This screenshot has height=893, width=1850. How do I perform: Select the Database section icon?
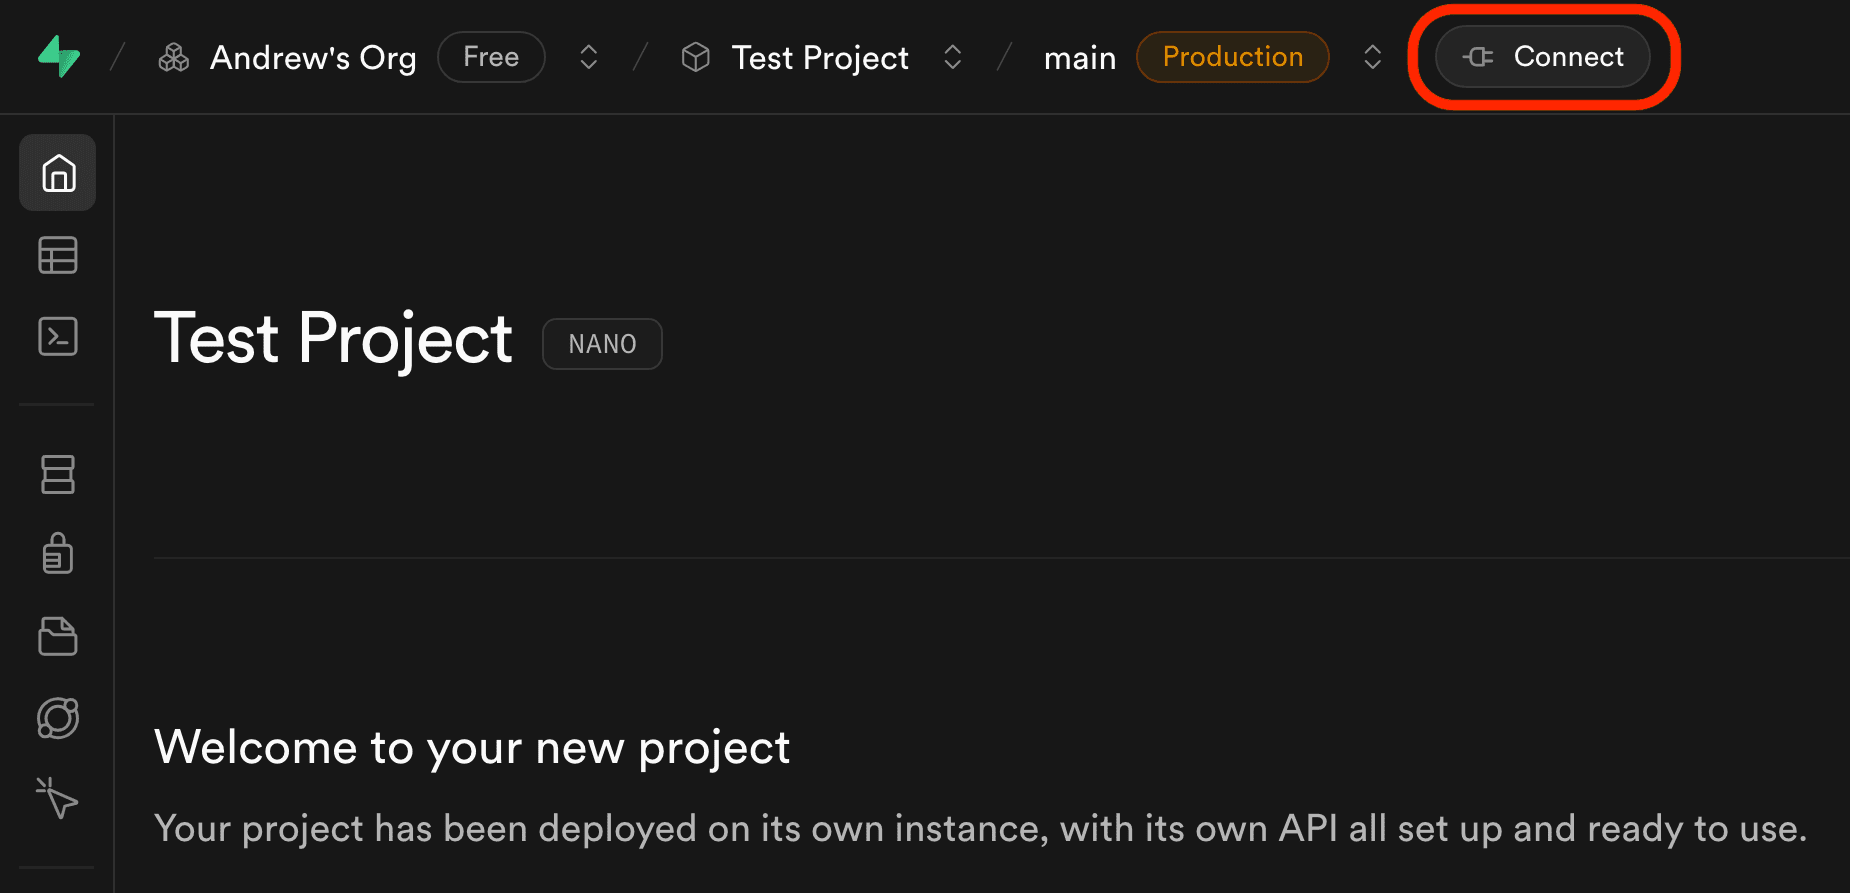pyautogui.click(x=57, y=474)
